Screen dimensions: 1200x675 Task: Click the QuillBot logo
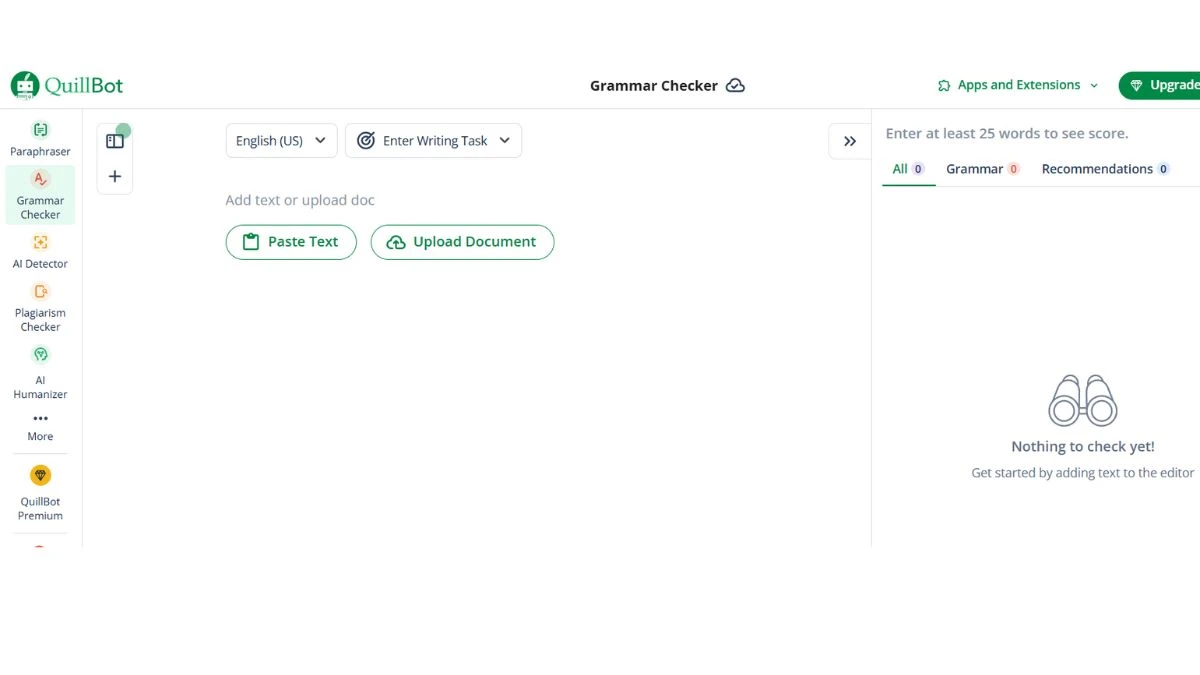[67, 86]
